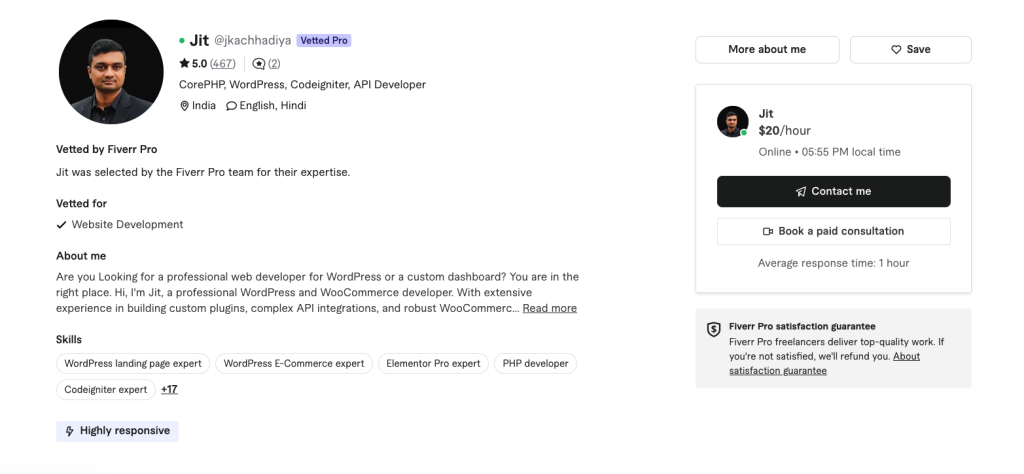Screen dimensions: 1024x474
Task: Click the Elementor Pro expert tag
Action: [433, 364]
